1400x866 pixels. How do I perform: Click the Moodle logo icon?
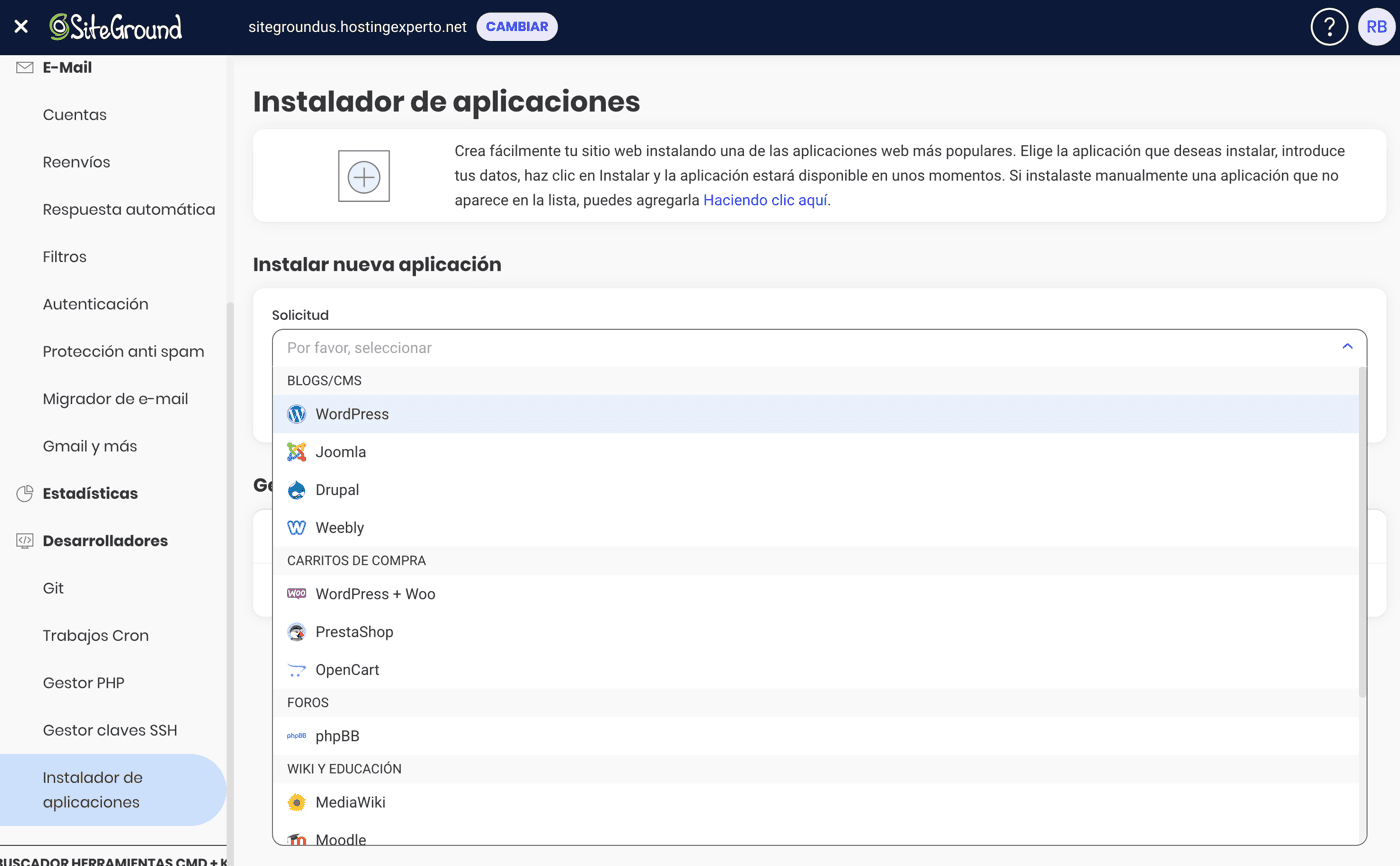pos(296,839)
